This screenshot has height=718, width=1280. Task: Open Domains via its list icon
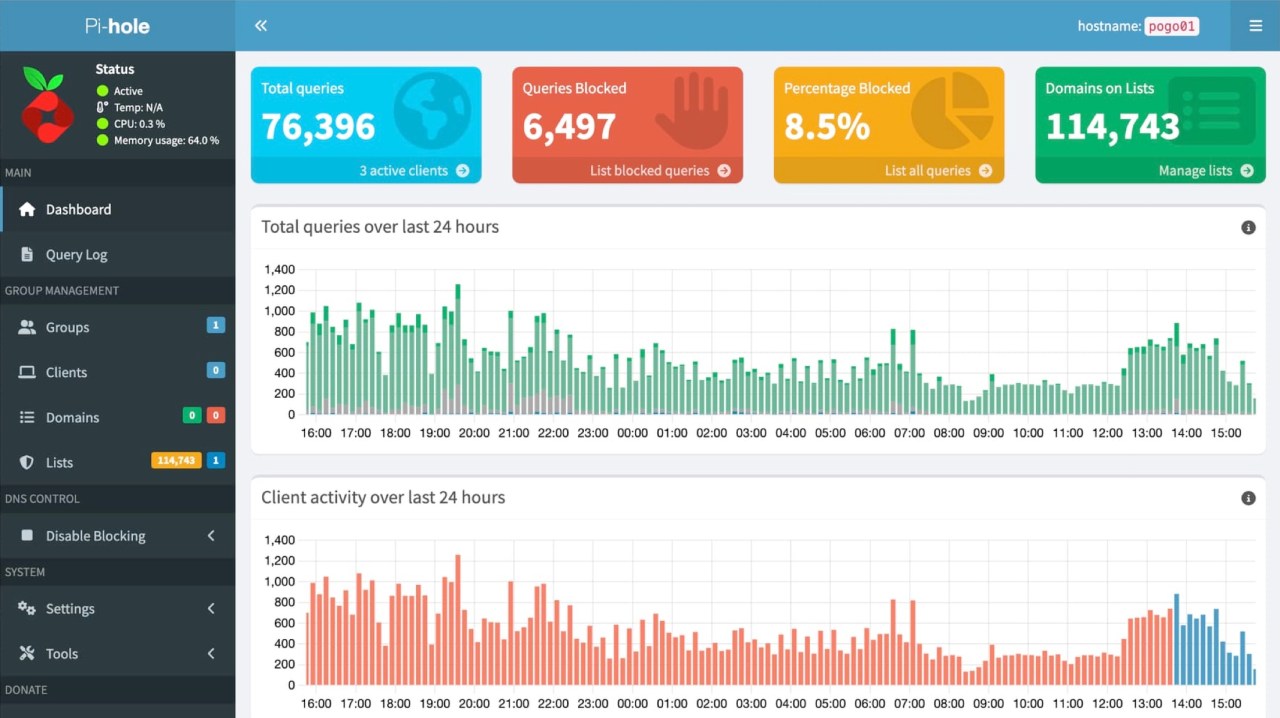pyautogui.click(x=27, y=417)
